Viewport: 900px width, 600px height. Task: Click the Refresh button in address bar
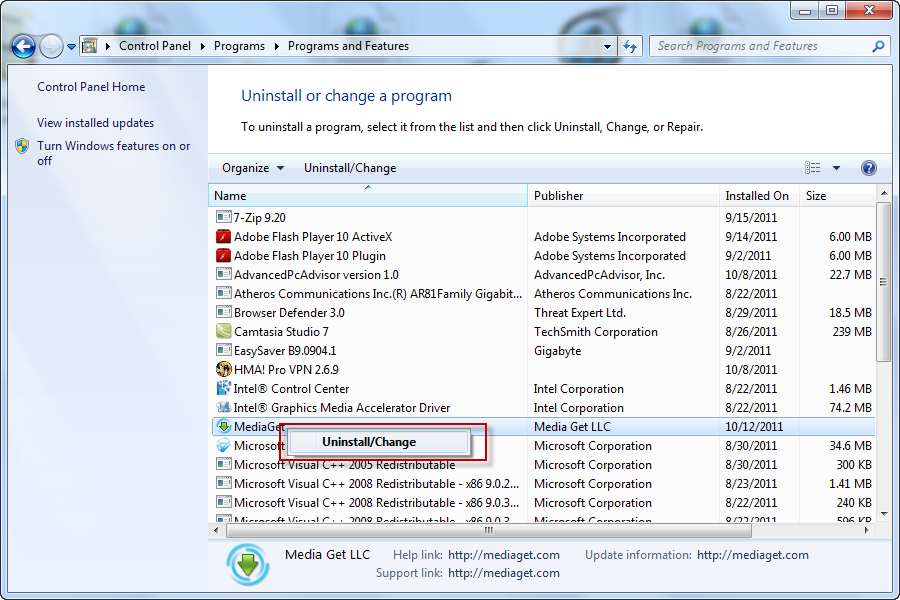click(x=630, y=47)
